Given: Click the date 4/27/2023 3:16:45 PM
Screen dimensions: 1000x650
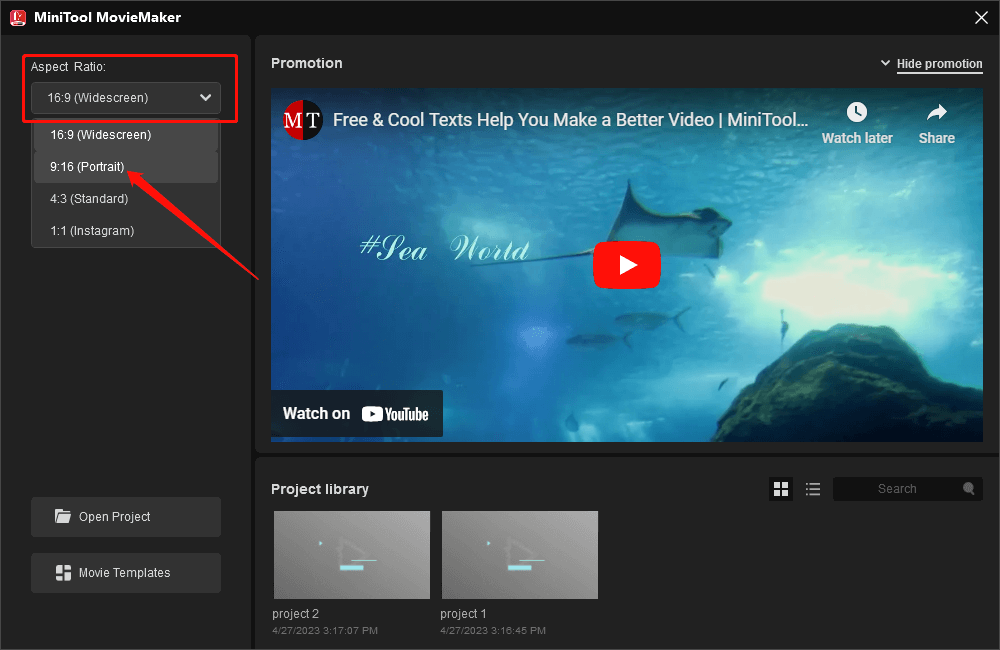Looking at the screenshot, I should point(493,631).
